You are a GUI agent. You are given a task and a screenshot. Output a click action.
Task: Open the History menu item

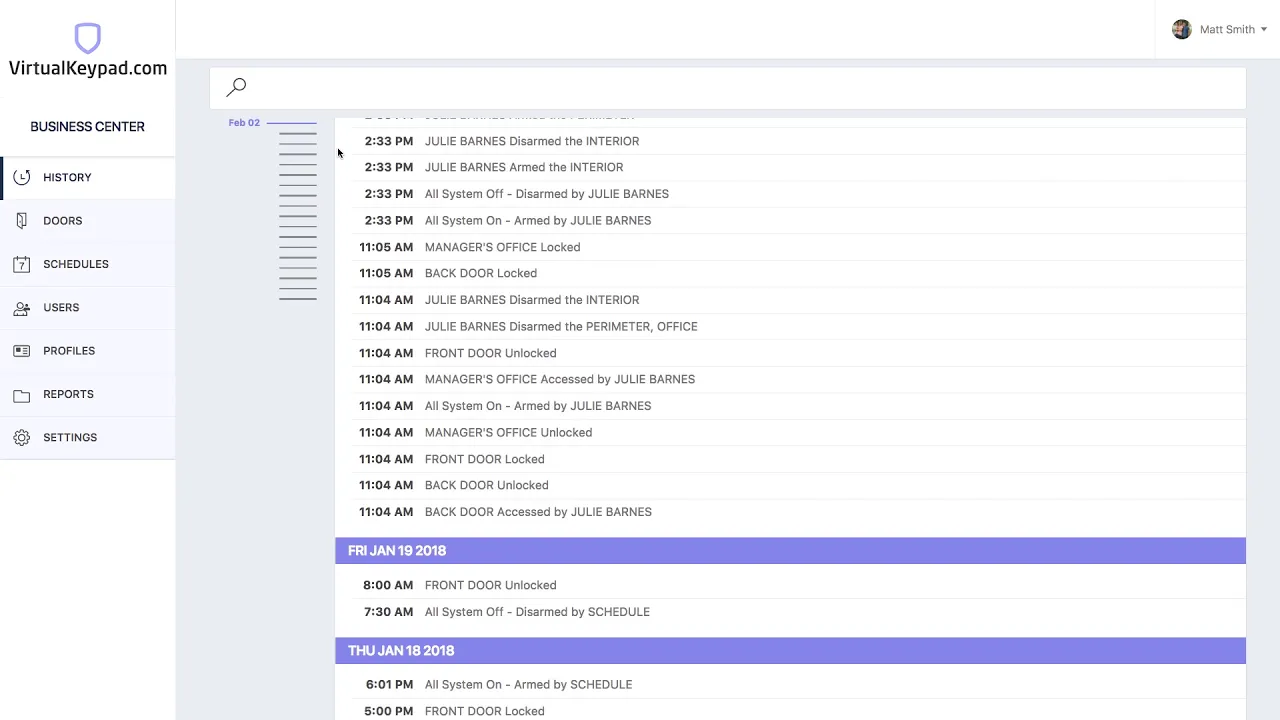tap(87, 177)
